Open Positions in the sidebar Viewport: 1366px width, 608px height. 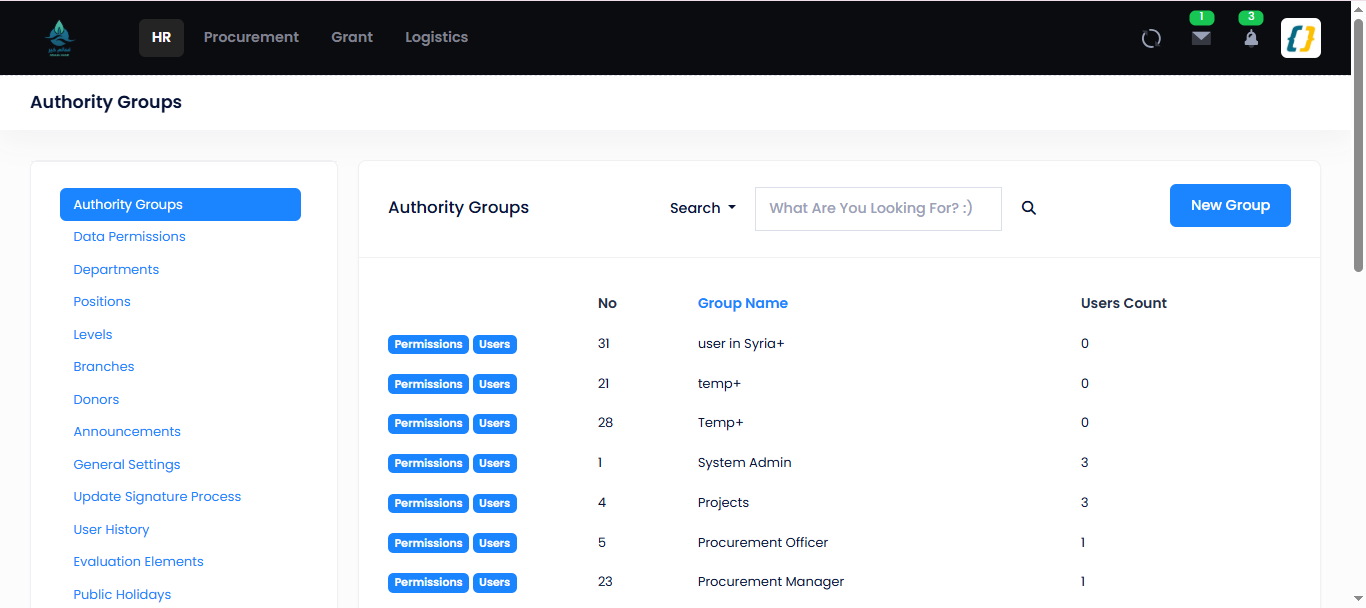(x=102, y=302)
